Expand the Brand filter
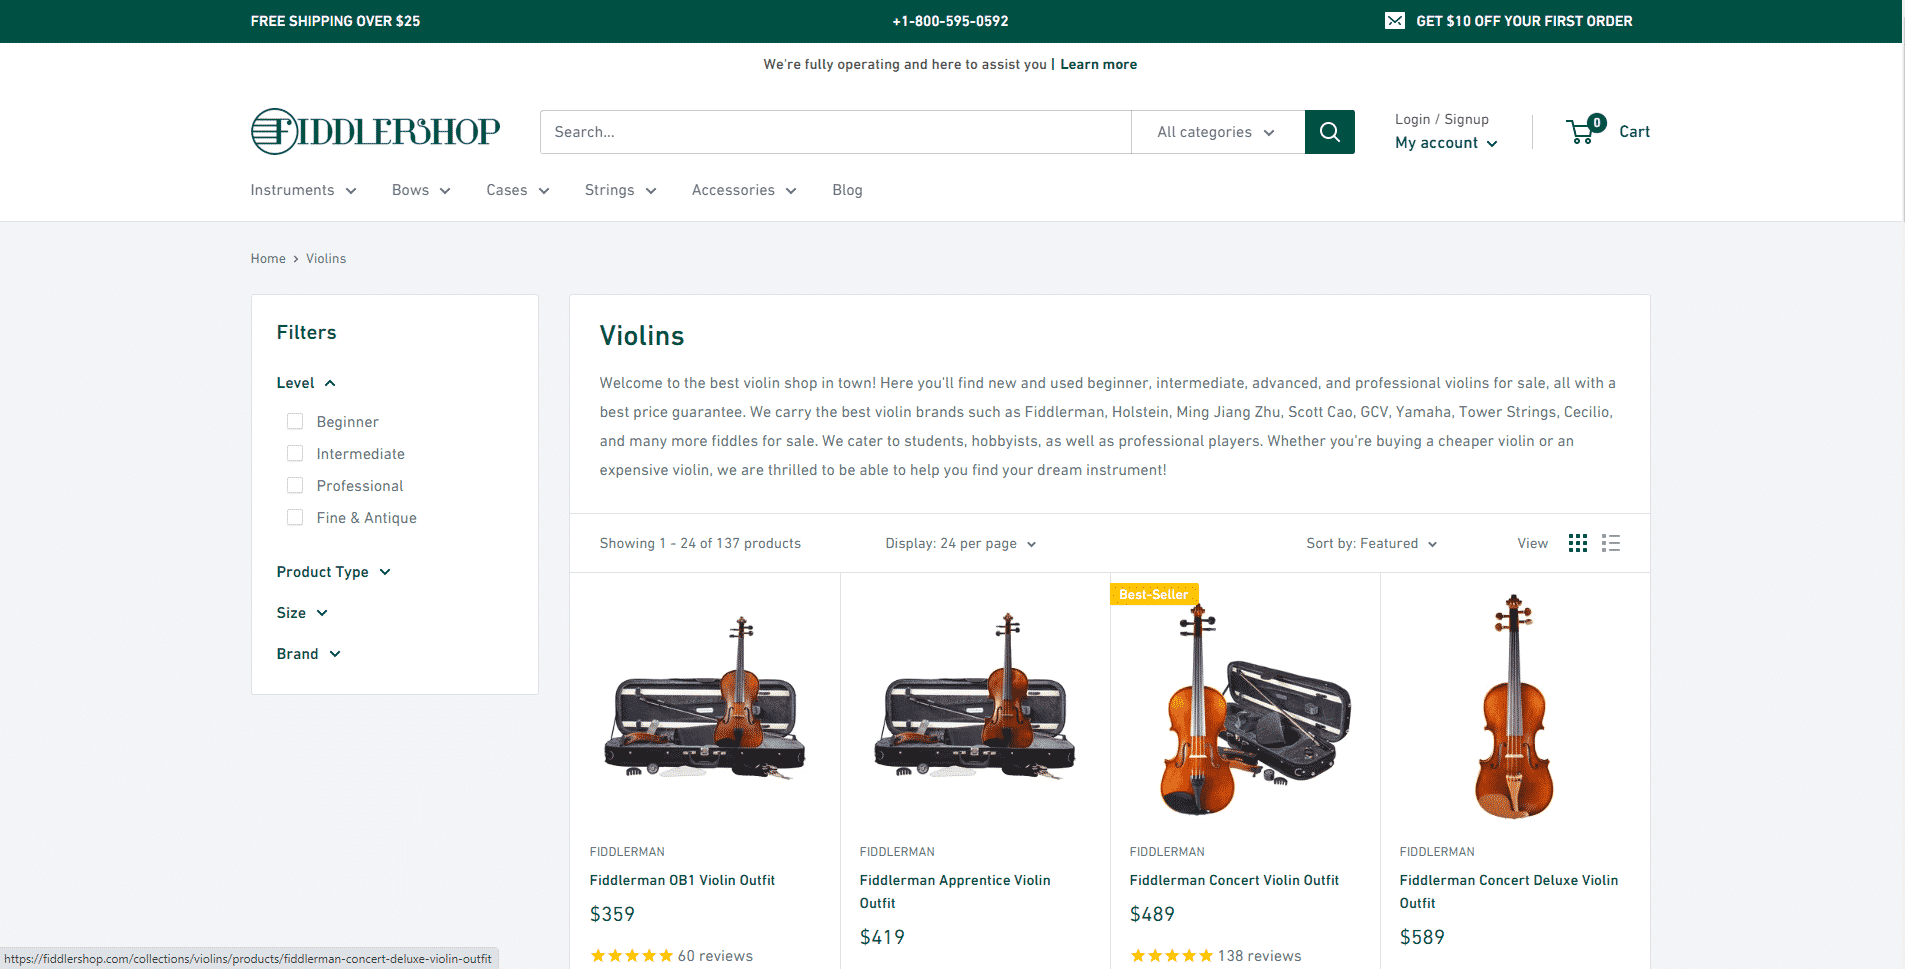The image size is (1905, 969). pos(309,654)
